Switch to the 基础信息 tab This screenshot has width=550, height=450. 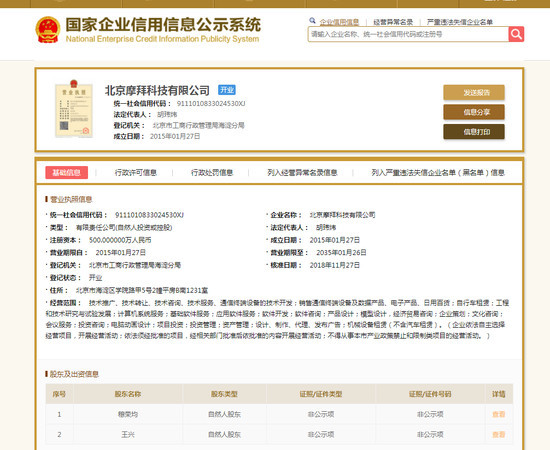67,173
